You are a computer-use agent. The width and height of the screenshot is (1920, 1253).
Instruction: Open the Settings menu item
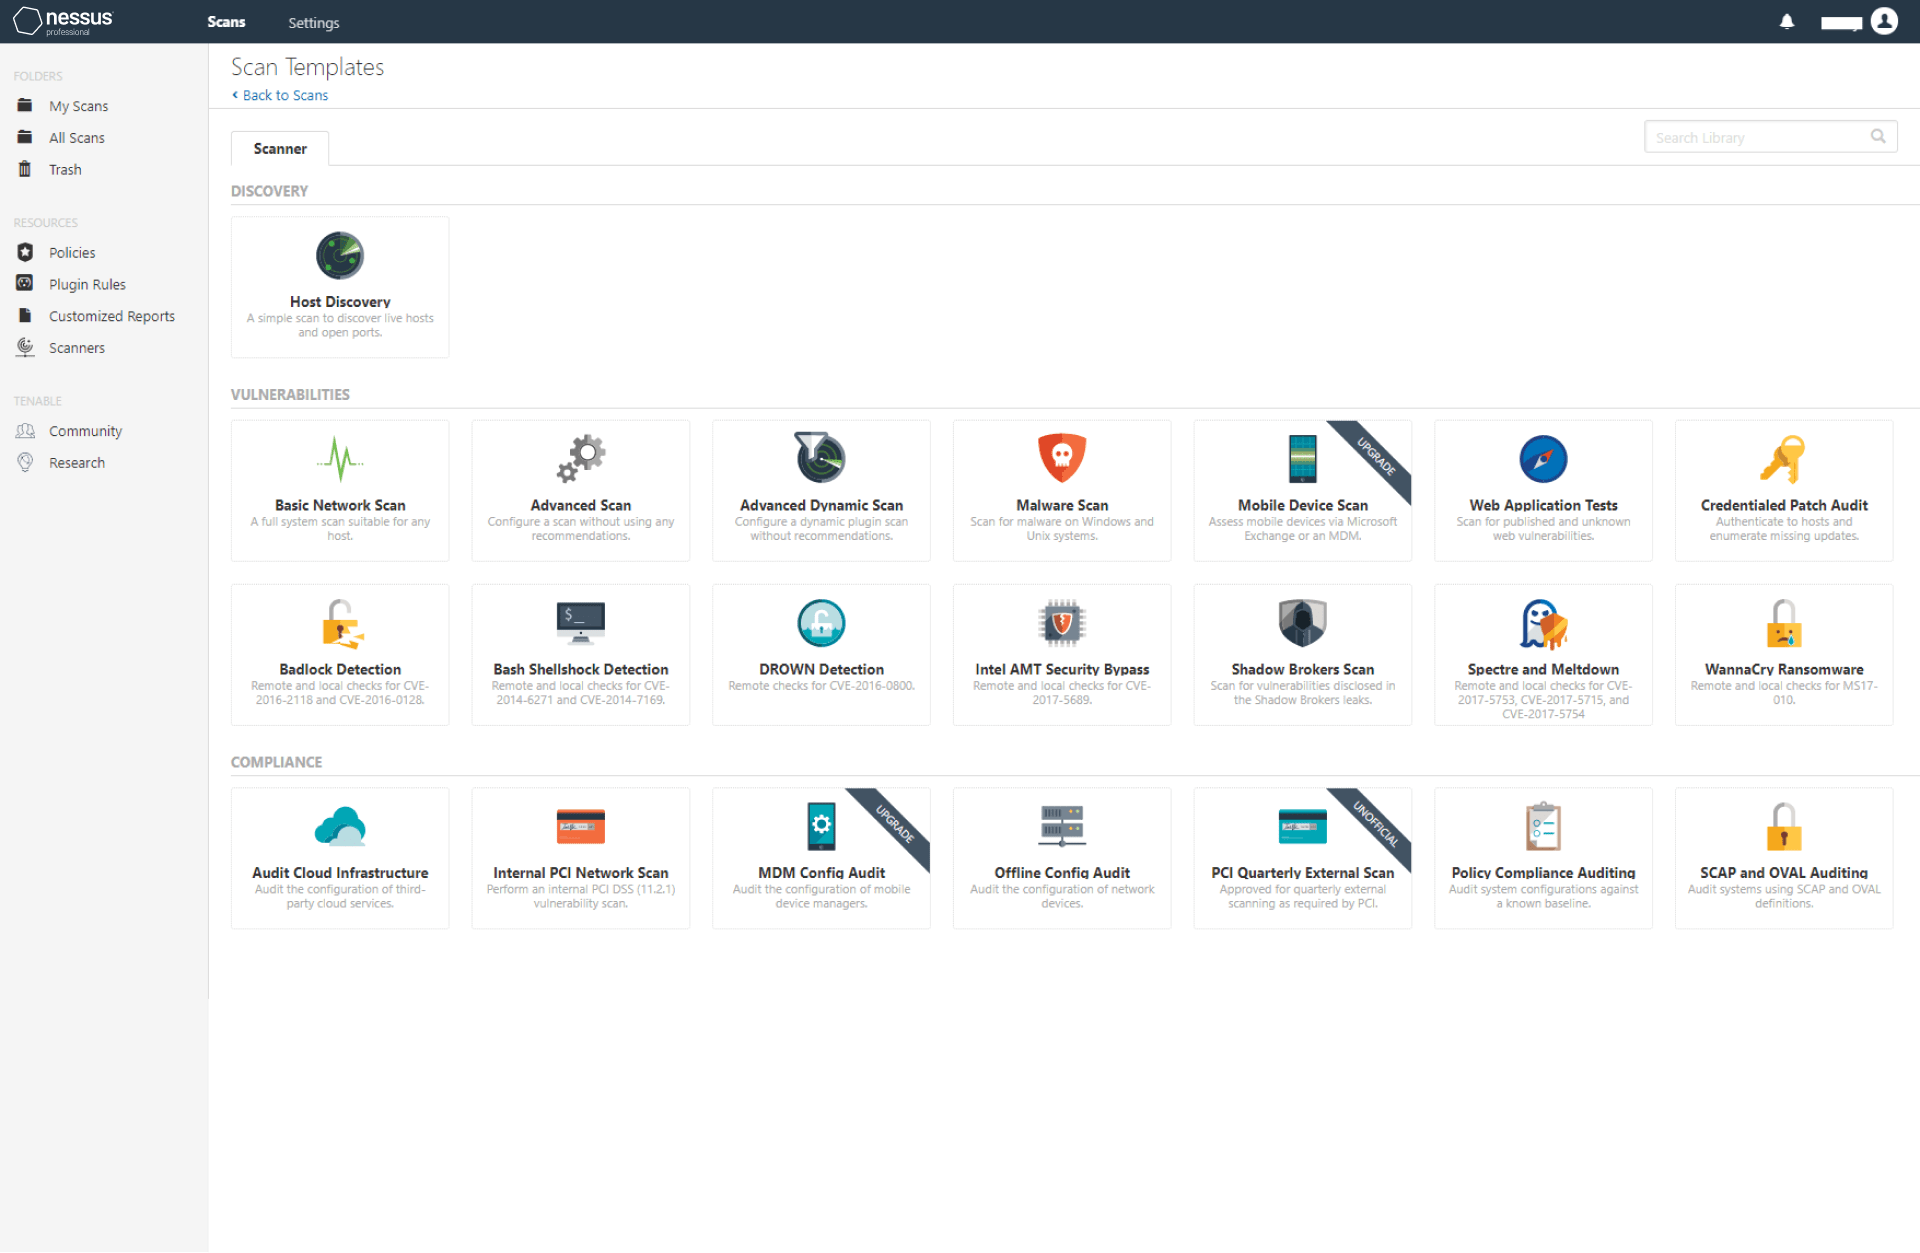point(313,21)
